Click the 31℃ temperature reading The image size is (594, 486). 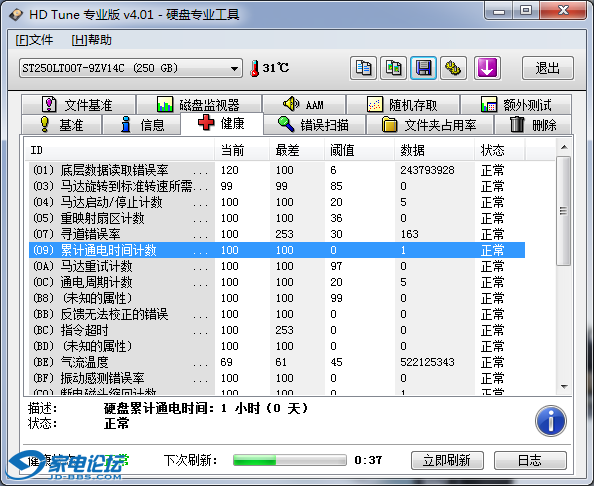click(276, 68)
